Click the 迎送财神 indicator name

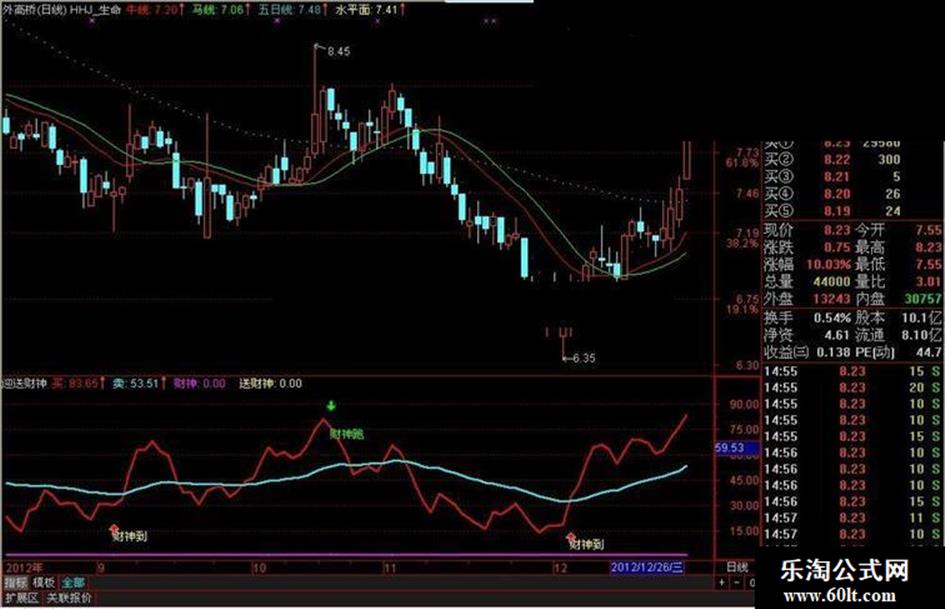click(25, 383)
